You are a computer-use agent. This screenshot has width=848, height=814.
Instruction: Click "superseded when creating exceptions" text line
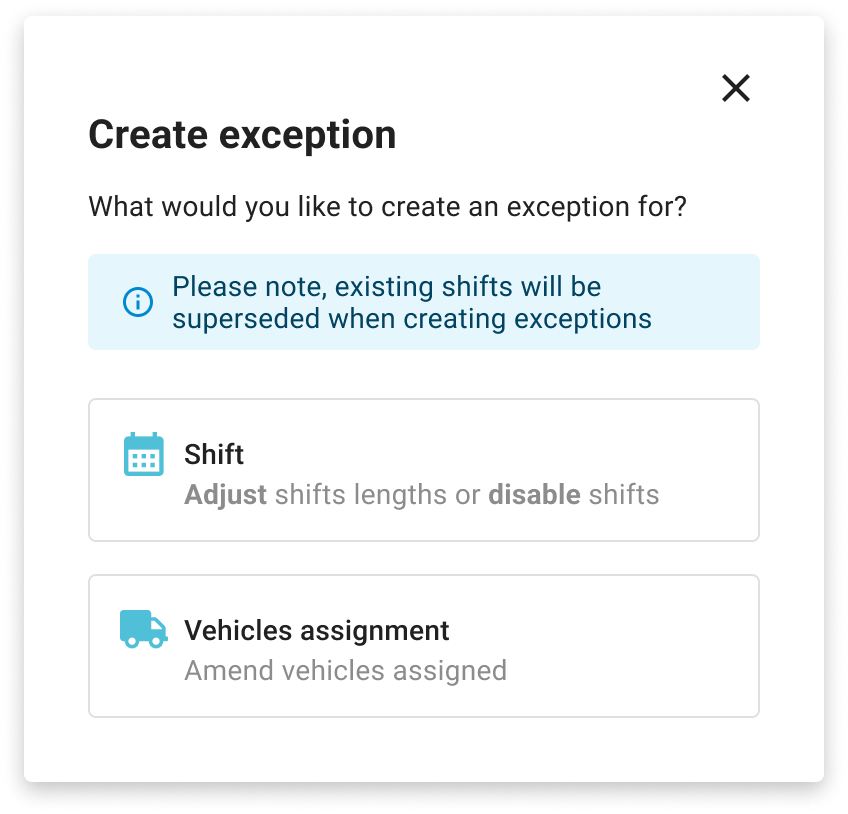click(411, 319)
